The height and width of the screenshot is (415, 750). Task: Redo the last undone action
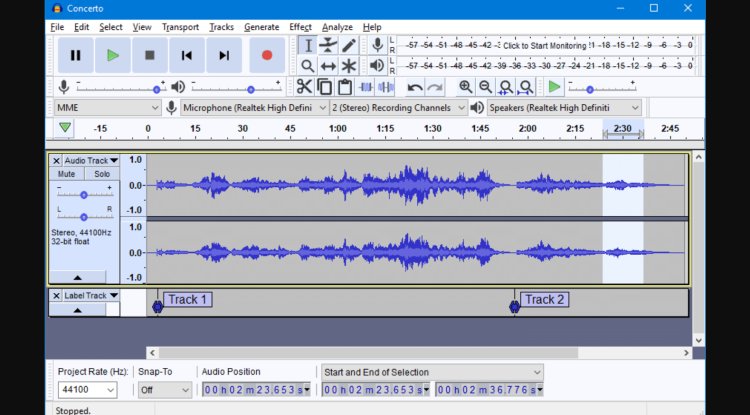(435, 87)
